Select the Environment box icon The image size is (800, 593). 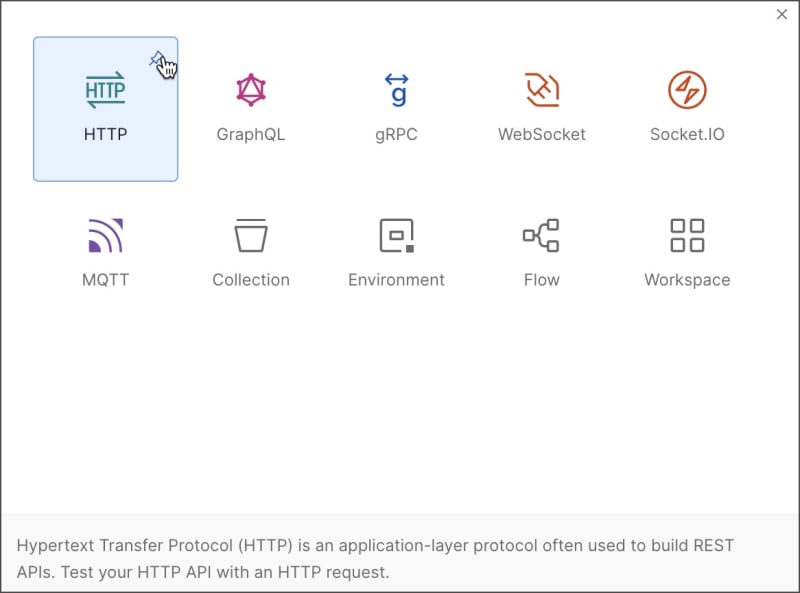click(x=396, y=235)
